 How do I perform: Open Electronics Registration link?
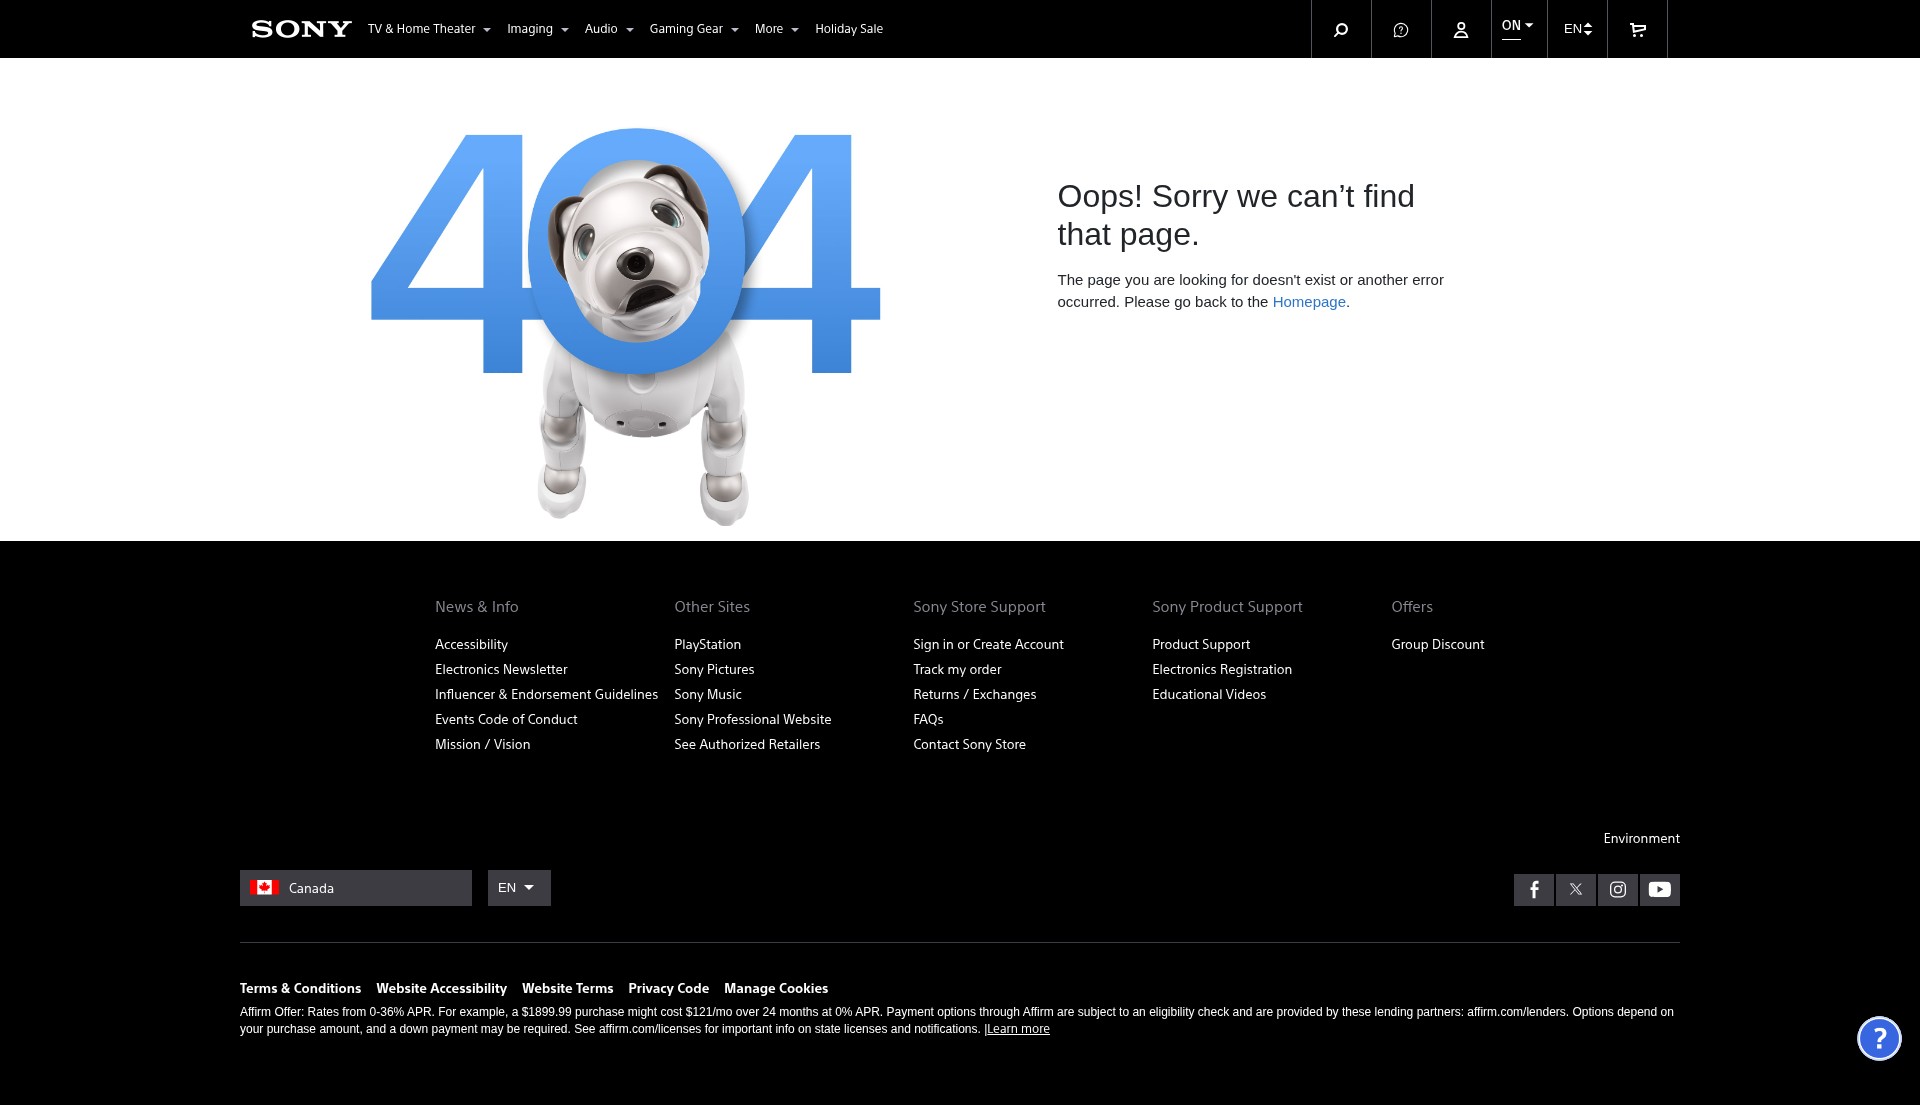point(1222,670)
